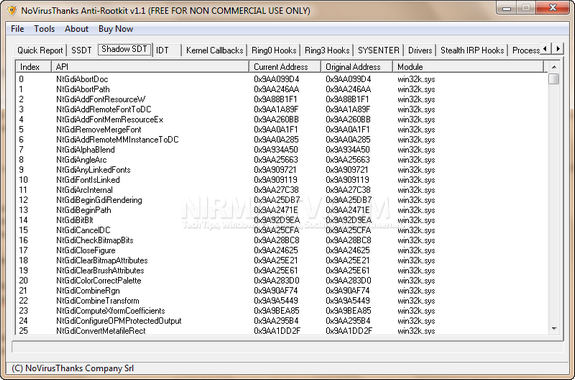Screen dimensions: 575x380
Task: Select the NtGdiComputeXformCoefficients row
Action: (x=281, y=311)
